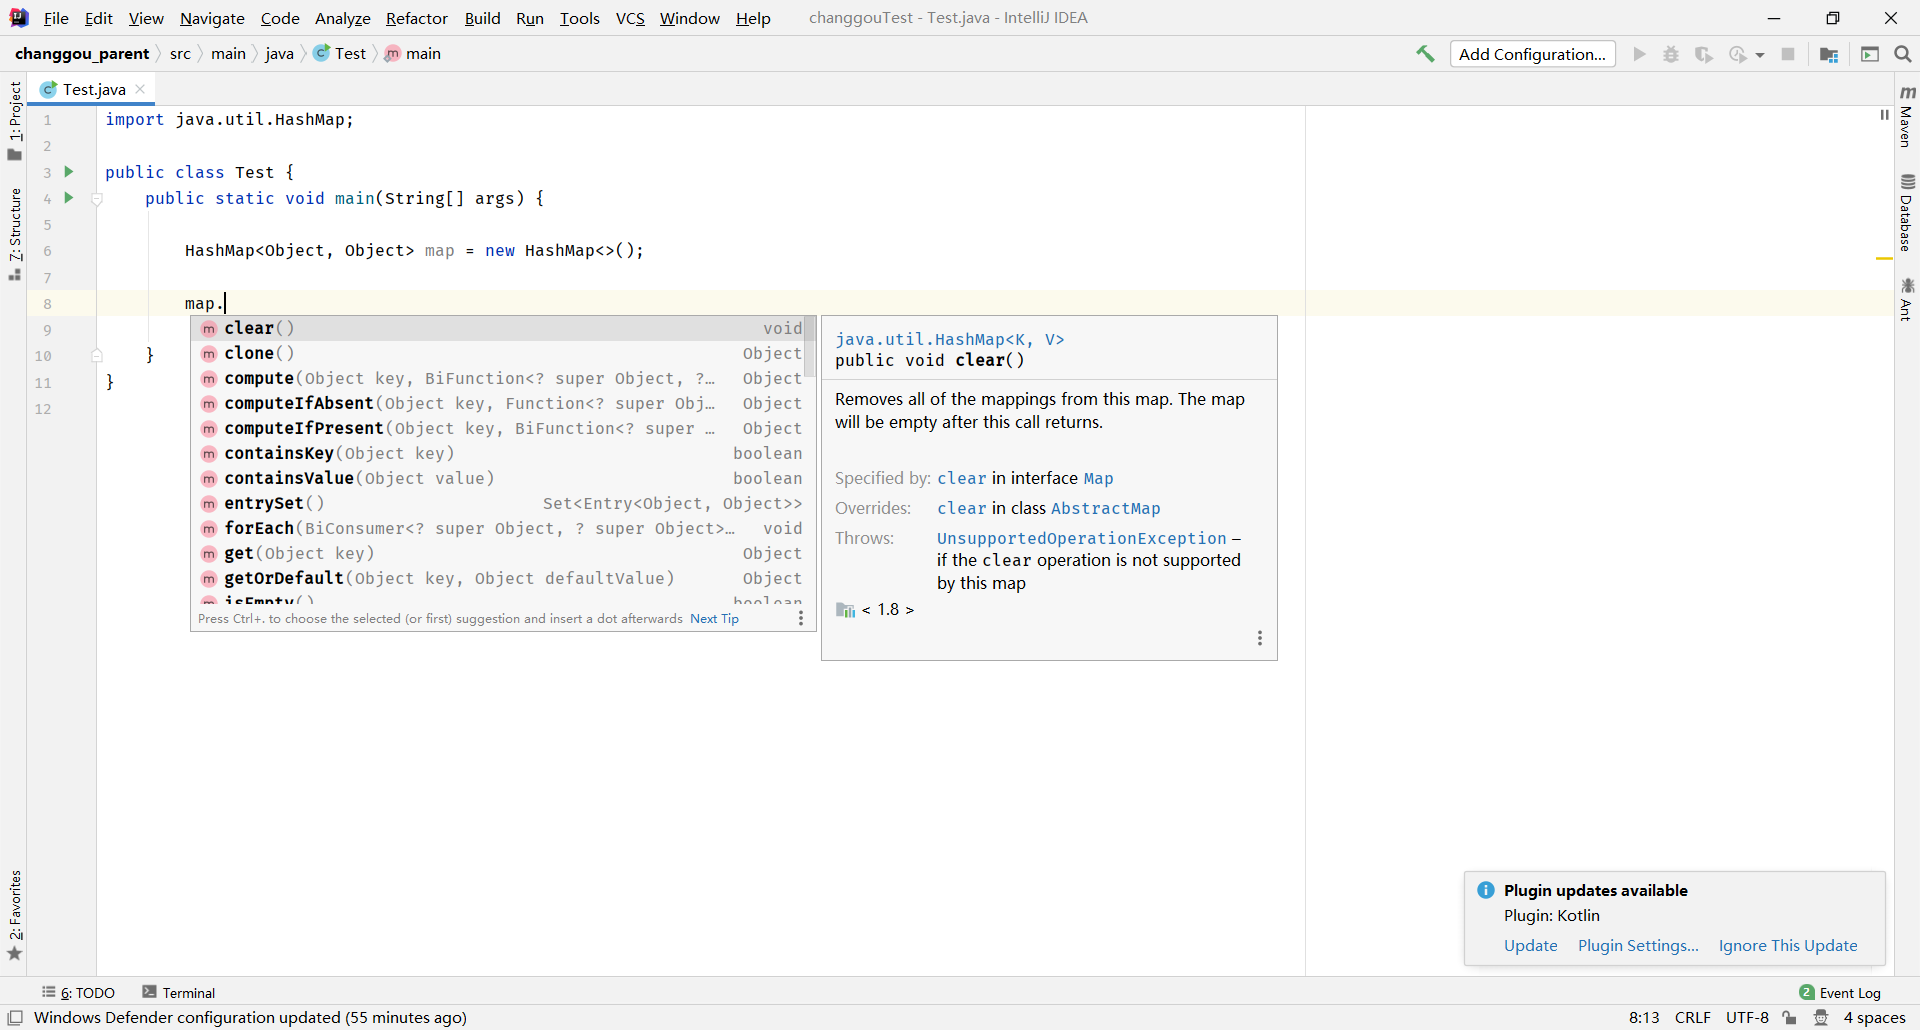This screenshot has height=1030, width=1920.
Task: Click 4 spaces indent selector
Action: click(1874, 1018)
